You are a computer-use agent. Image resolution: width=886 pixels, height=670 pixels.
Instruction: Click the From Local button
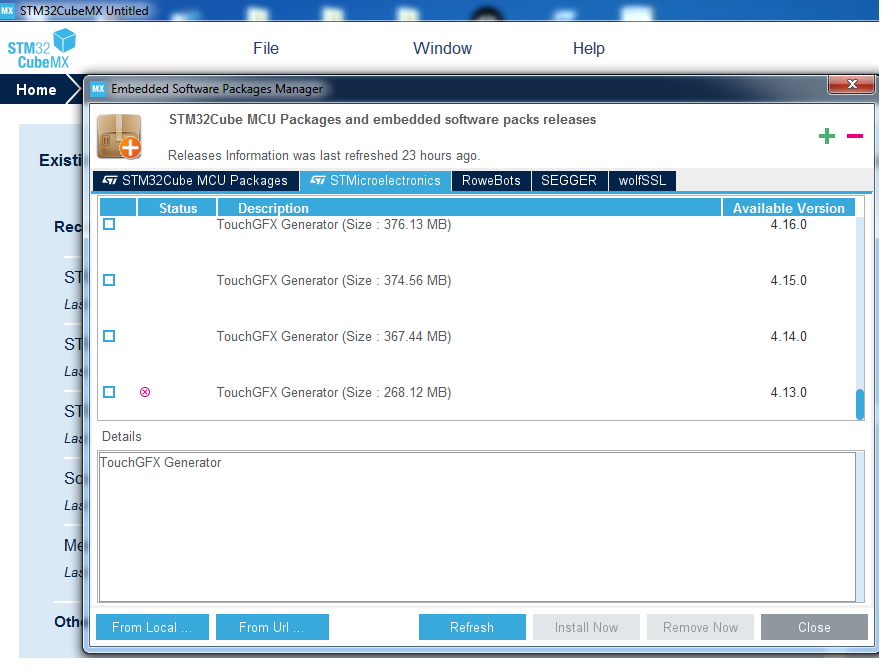(x=152, y=627)
